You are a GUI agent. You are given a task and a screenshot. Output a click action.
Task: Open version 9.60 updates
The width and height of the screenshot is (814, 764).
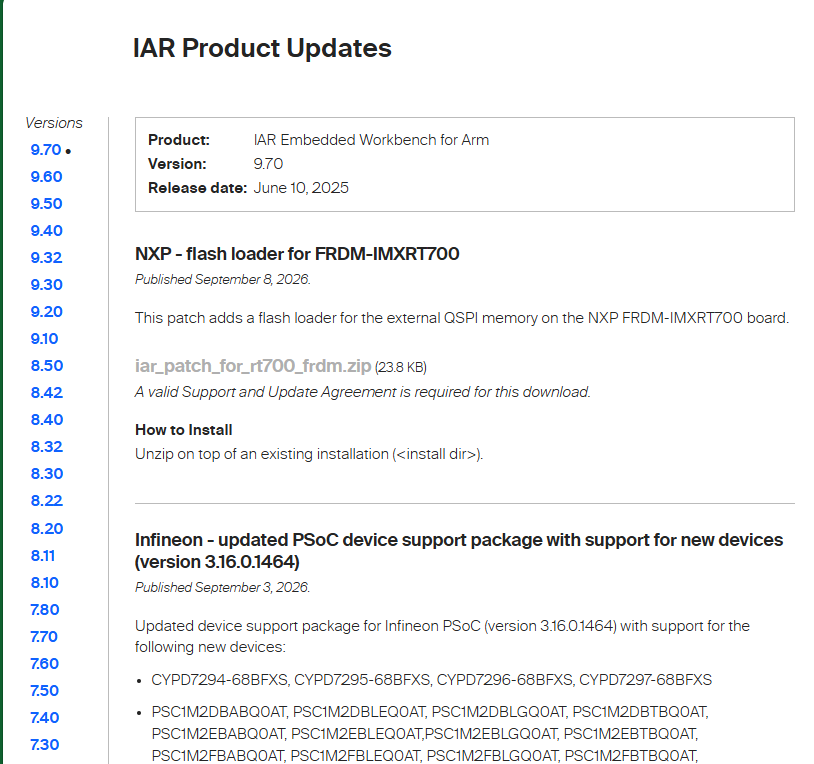coord(46,177)
